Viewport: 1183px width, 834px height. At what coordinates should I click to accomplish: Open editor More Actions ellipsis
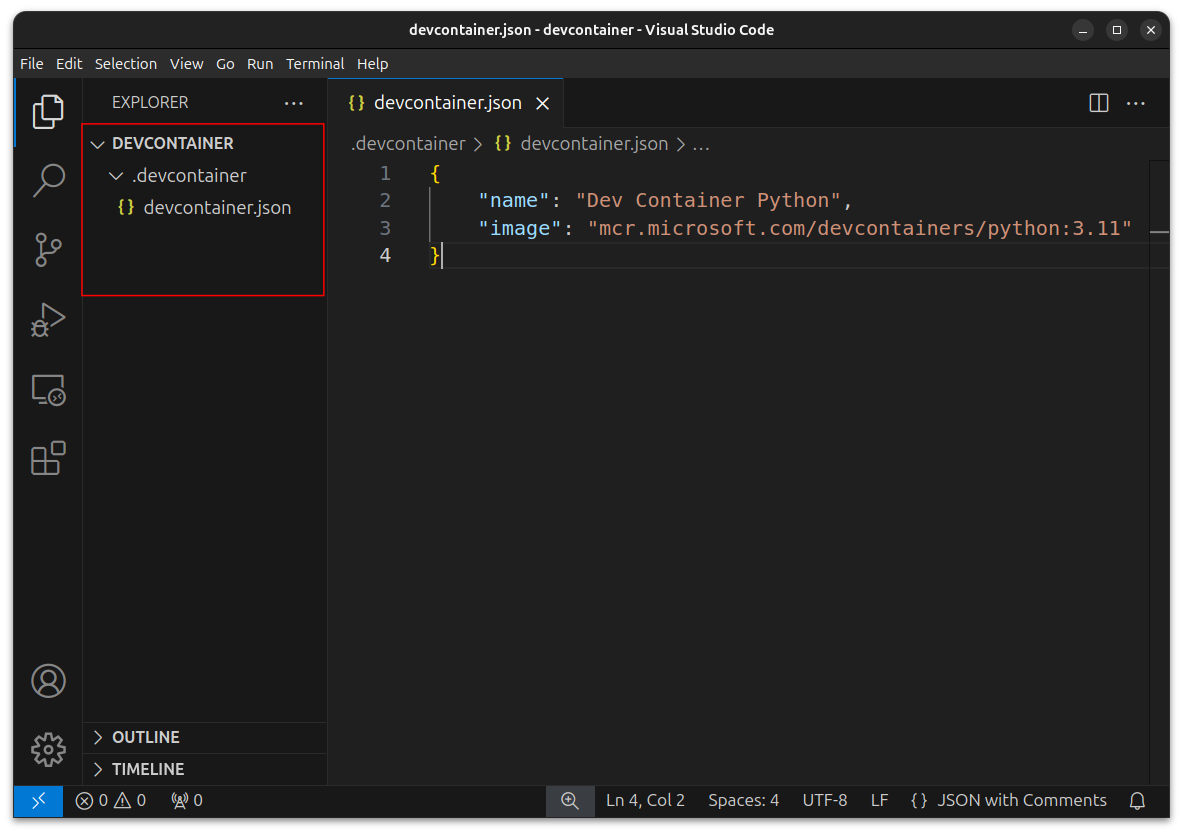click(1135, 103)
